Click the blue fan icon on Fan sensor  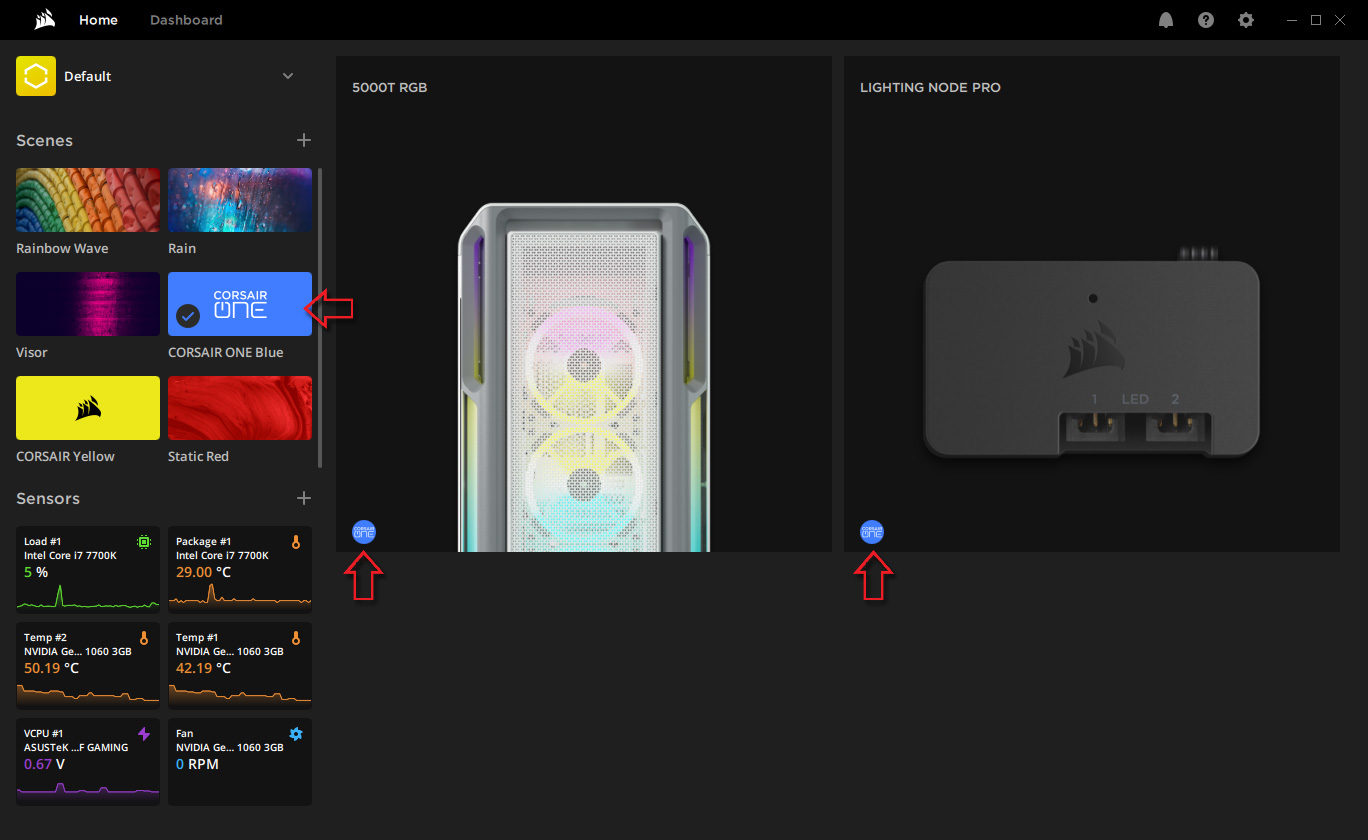(295, 734)
